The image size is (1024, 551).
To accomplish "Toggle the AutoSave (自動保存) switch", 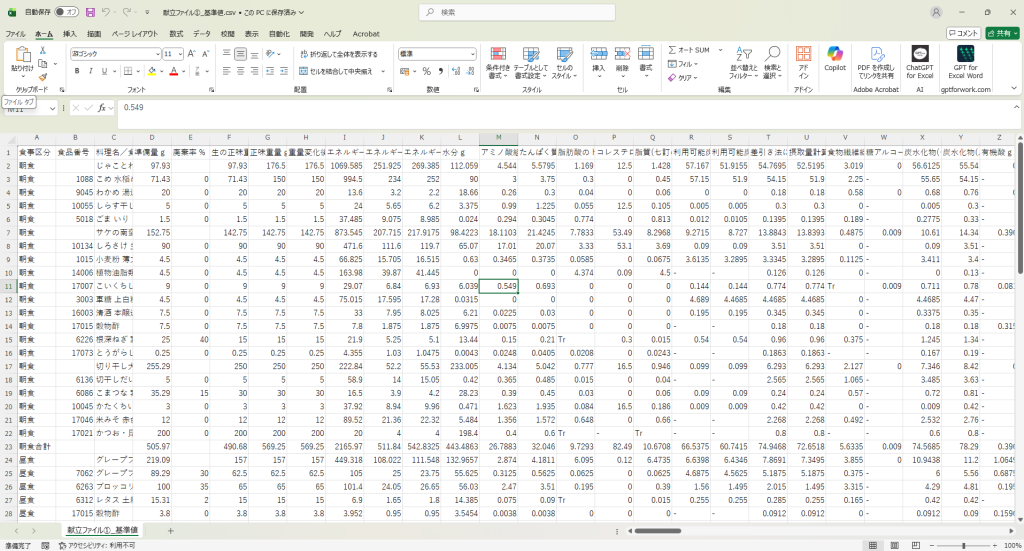I will click(x=68, y=12).
